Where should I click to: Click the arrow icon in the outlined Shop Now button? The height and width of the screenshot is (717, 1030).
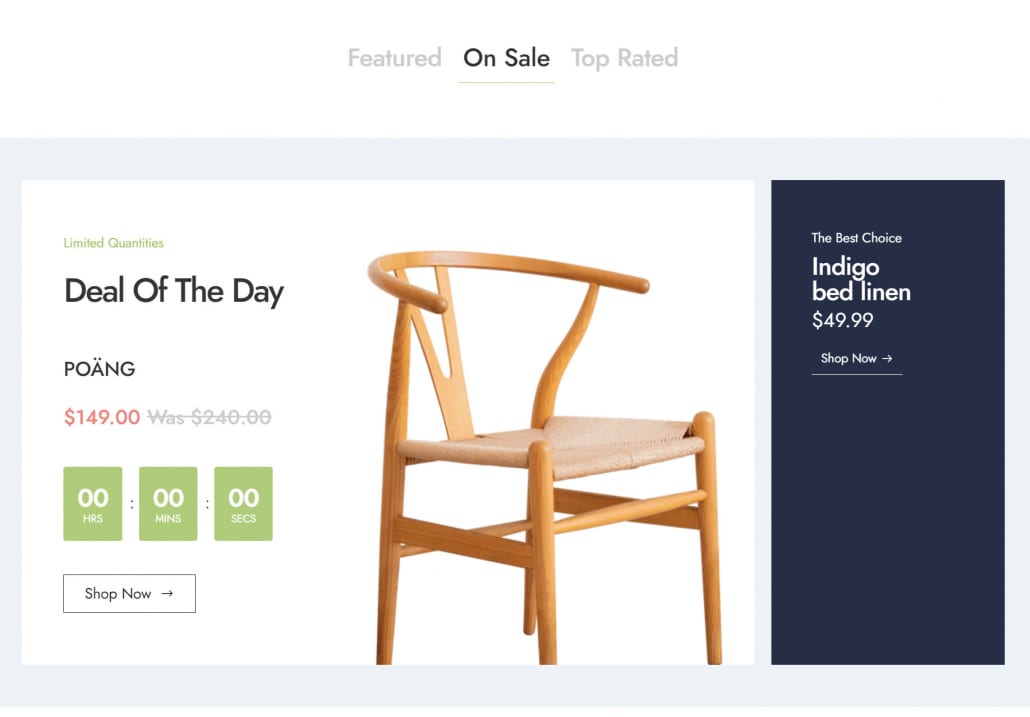(167, 593)
